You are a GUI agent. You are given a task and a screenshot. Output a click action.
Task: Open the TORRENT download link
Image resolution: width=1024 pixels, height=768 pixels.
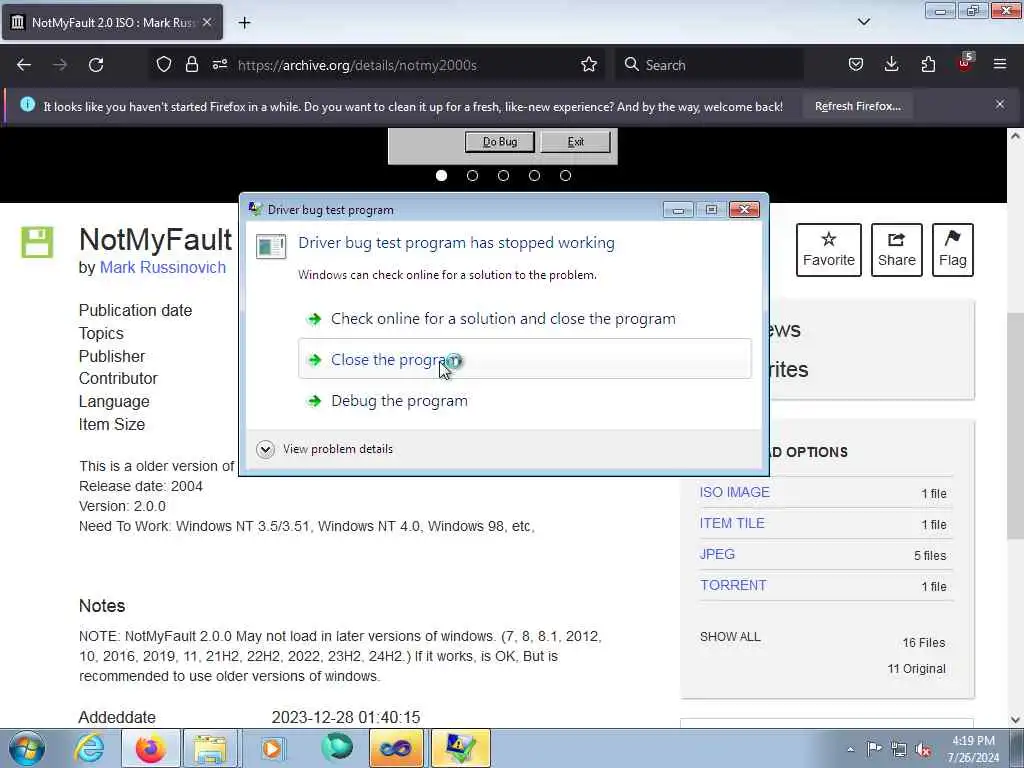(x=733, y=585)
